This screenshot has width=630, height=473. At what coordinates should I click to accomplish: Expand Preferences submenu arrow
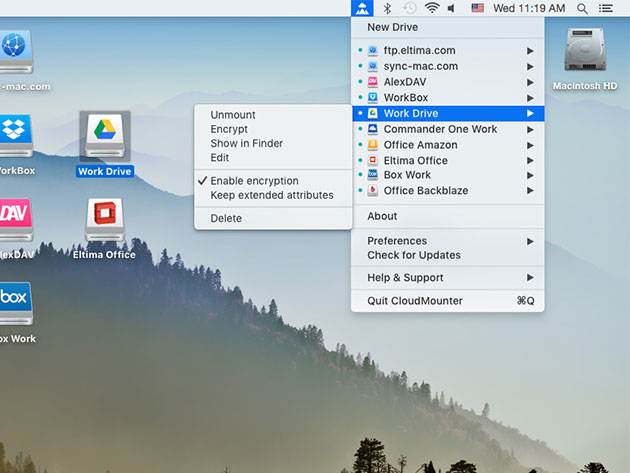tap(530, 241)
